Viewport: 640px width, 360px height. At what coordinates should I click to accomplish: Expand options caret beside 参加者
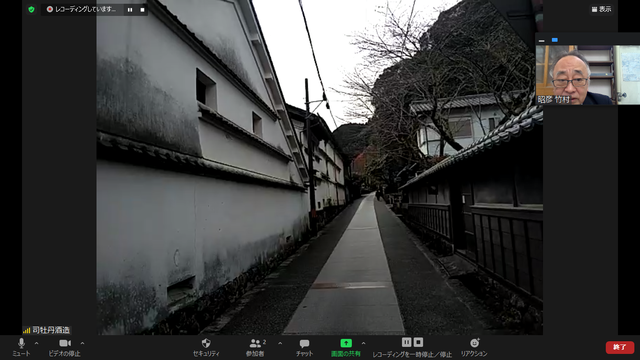[280, 343]
